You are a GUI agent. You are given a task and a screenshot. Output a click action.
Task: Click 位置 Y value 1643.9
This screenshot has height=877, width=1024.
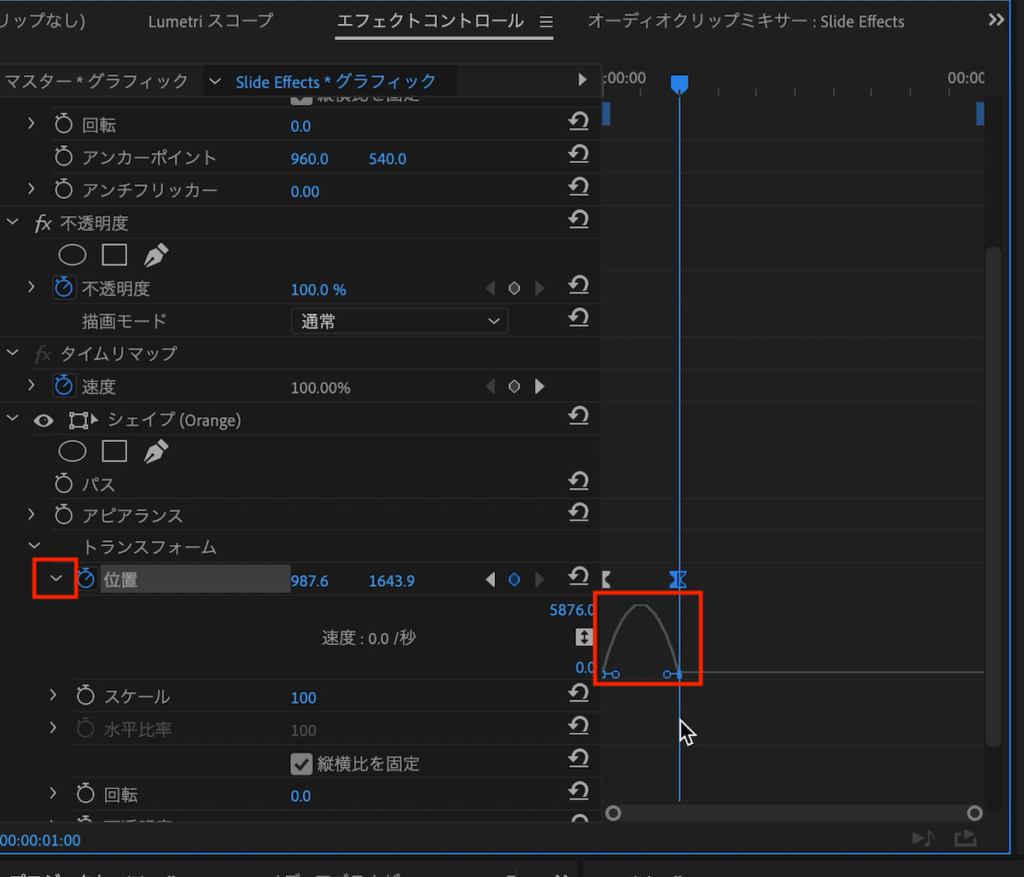tap(391, 581)
